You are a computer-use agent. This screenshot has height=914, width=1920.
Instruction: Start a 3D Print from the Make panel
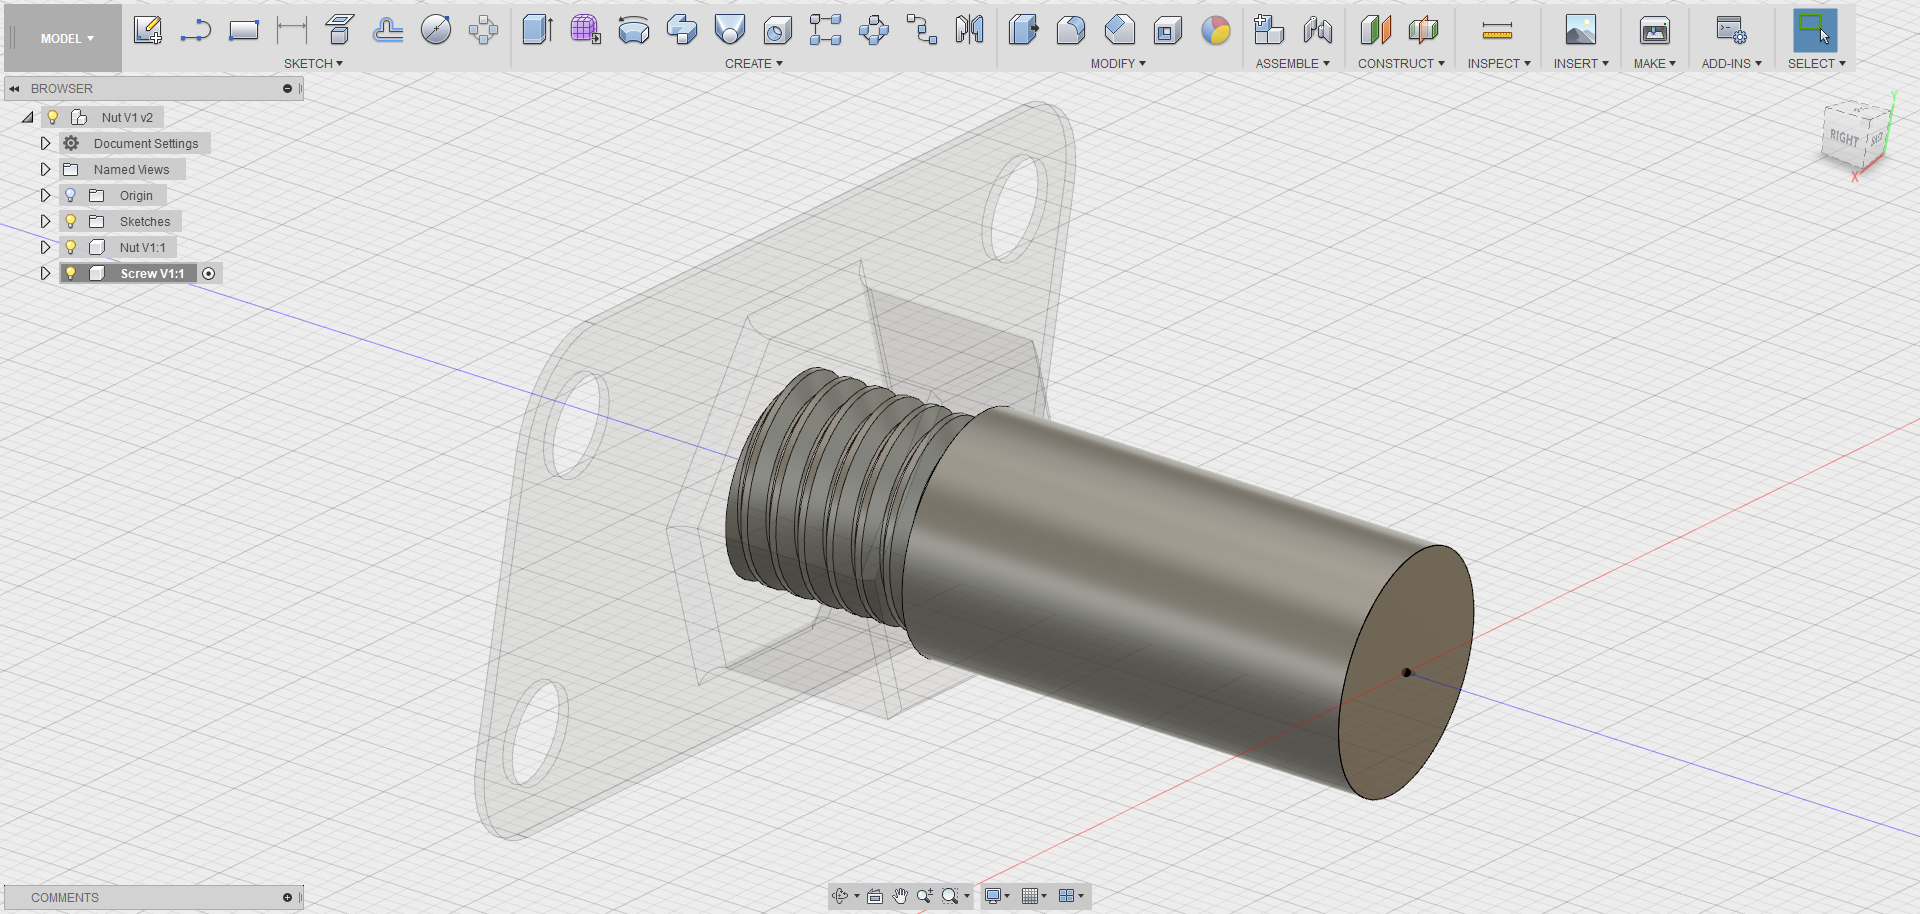[x=1652, y=30]
